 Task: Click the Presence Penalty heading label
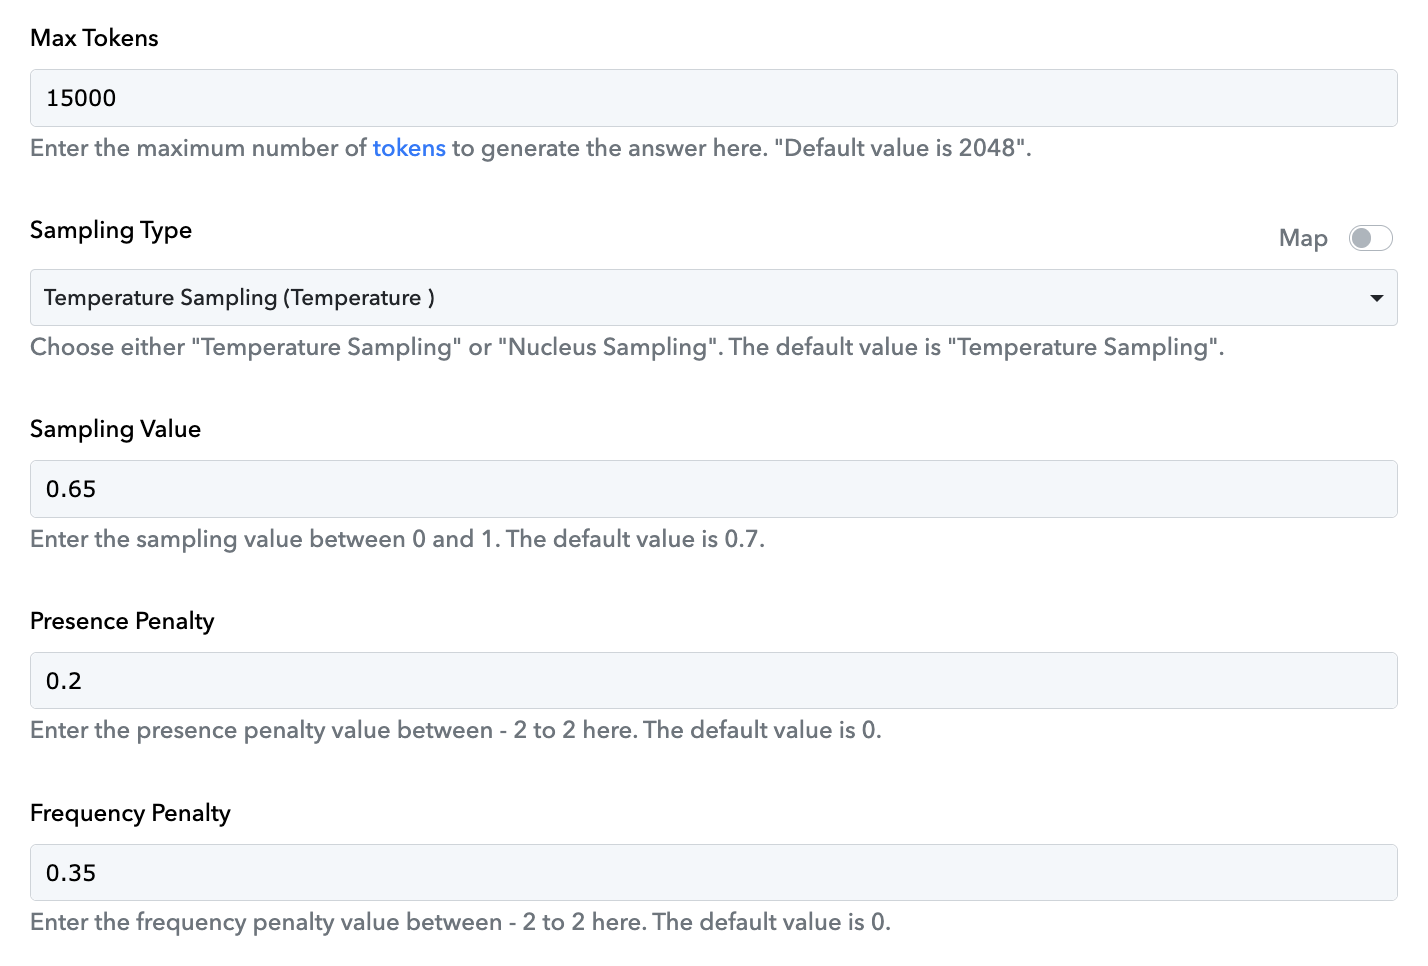(x=122, y=621)
